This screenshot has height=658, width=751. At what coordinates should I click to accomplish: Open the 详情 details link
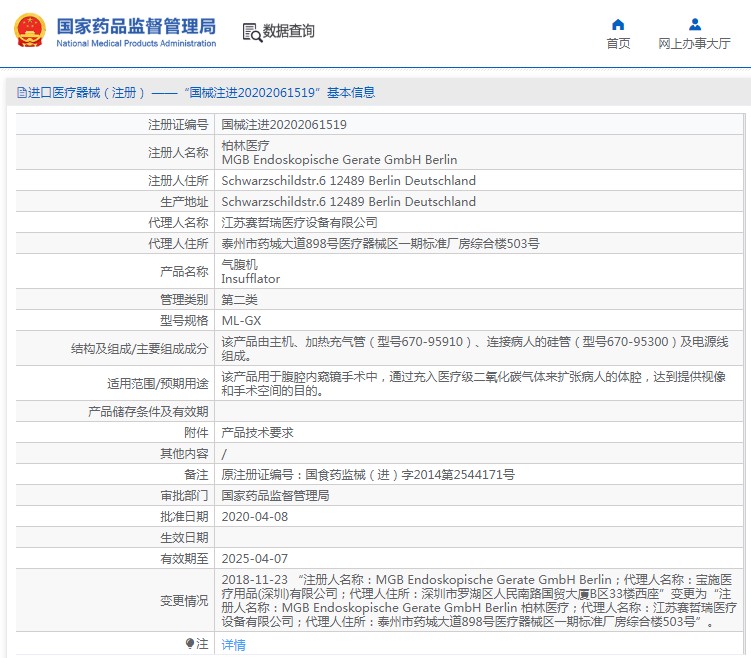[x=233, y=645]
